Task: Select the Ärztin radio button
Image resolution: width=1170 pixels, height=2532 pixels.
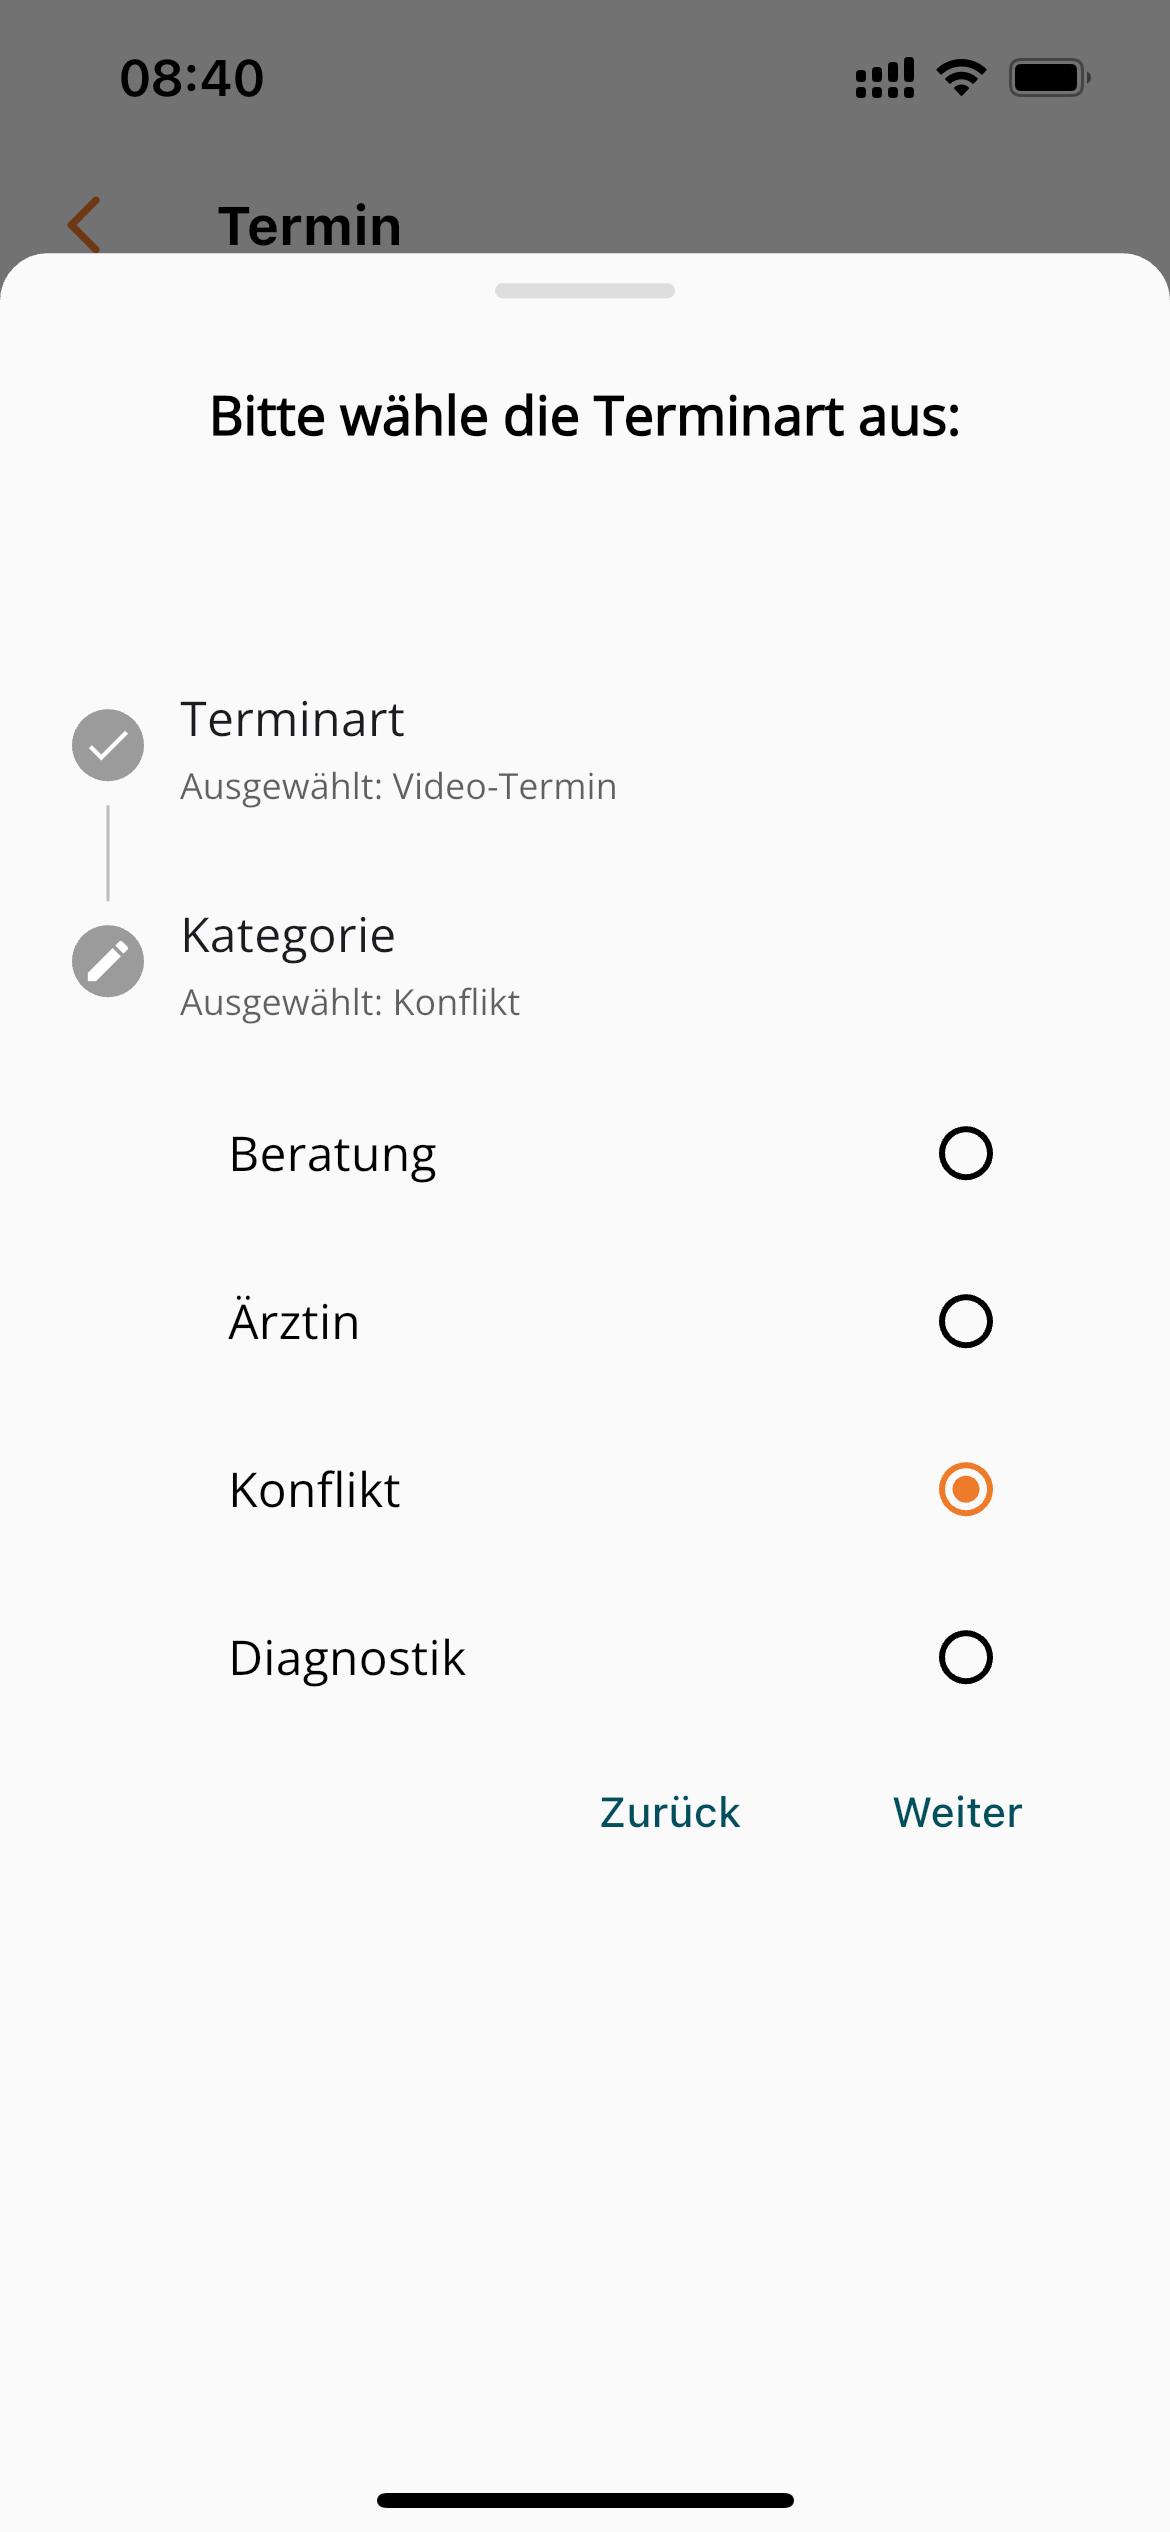Action: click(x=965, y=1321)
